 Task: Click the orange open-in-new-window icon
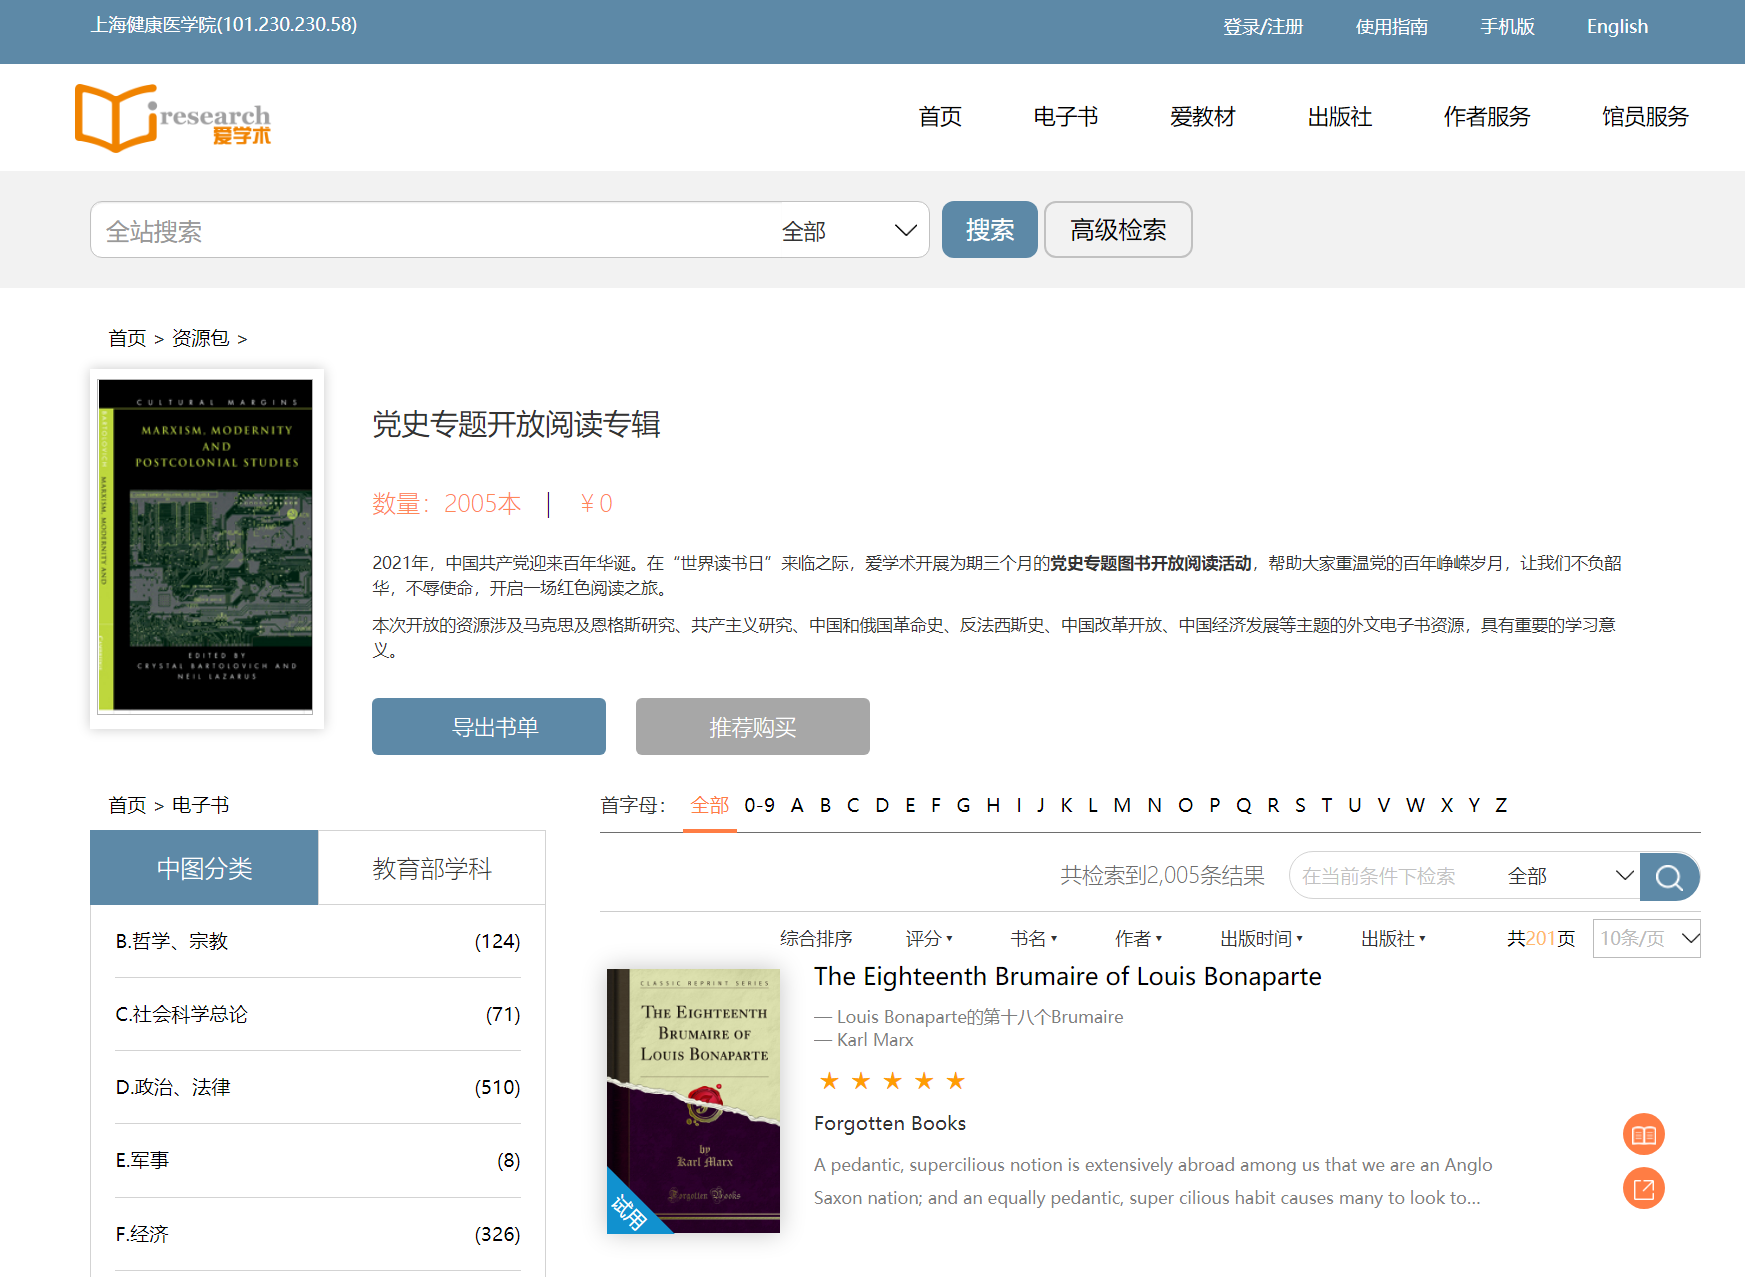click(x=1643, y=1189)
